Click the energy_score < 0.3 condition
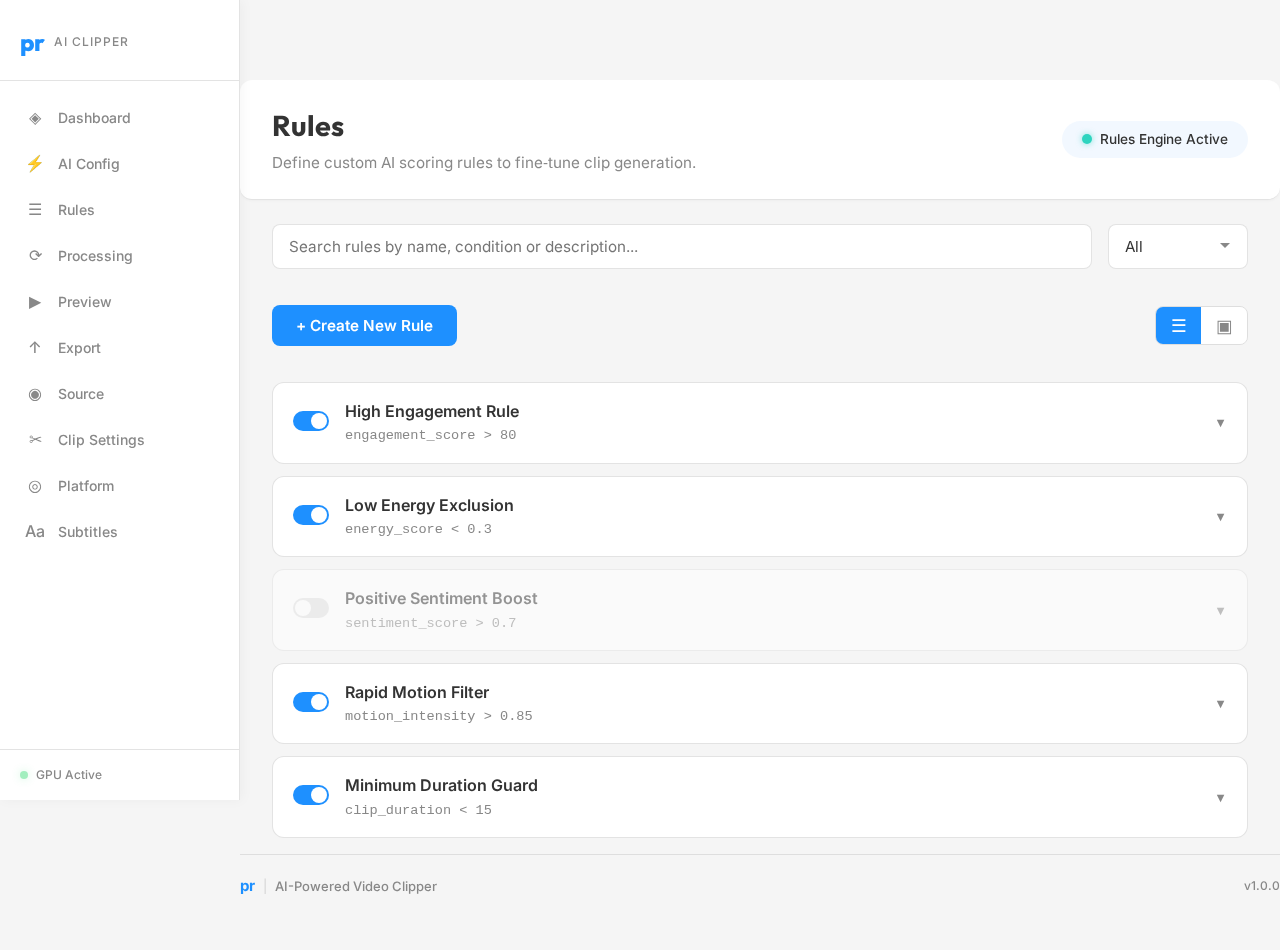1280x950 pixels. pyautogui.click(x=418, y=530)
